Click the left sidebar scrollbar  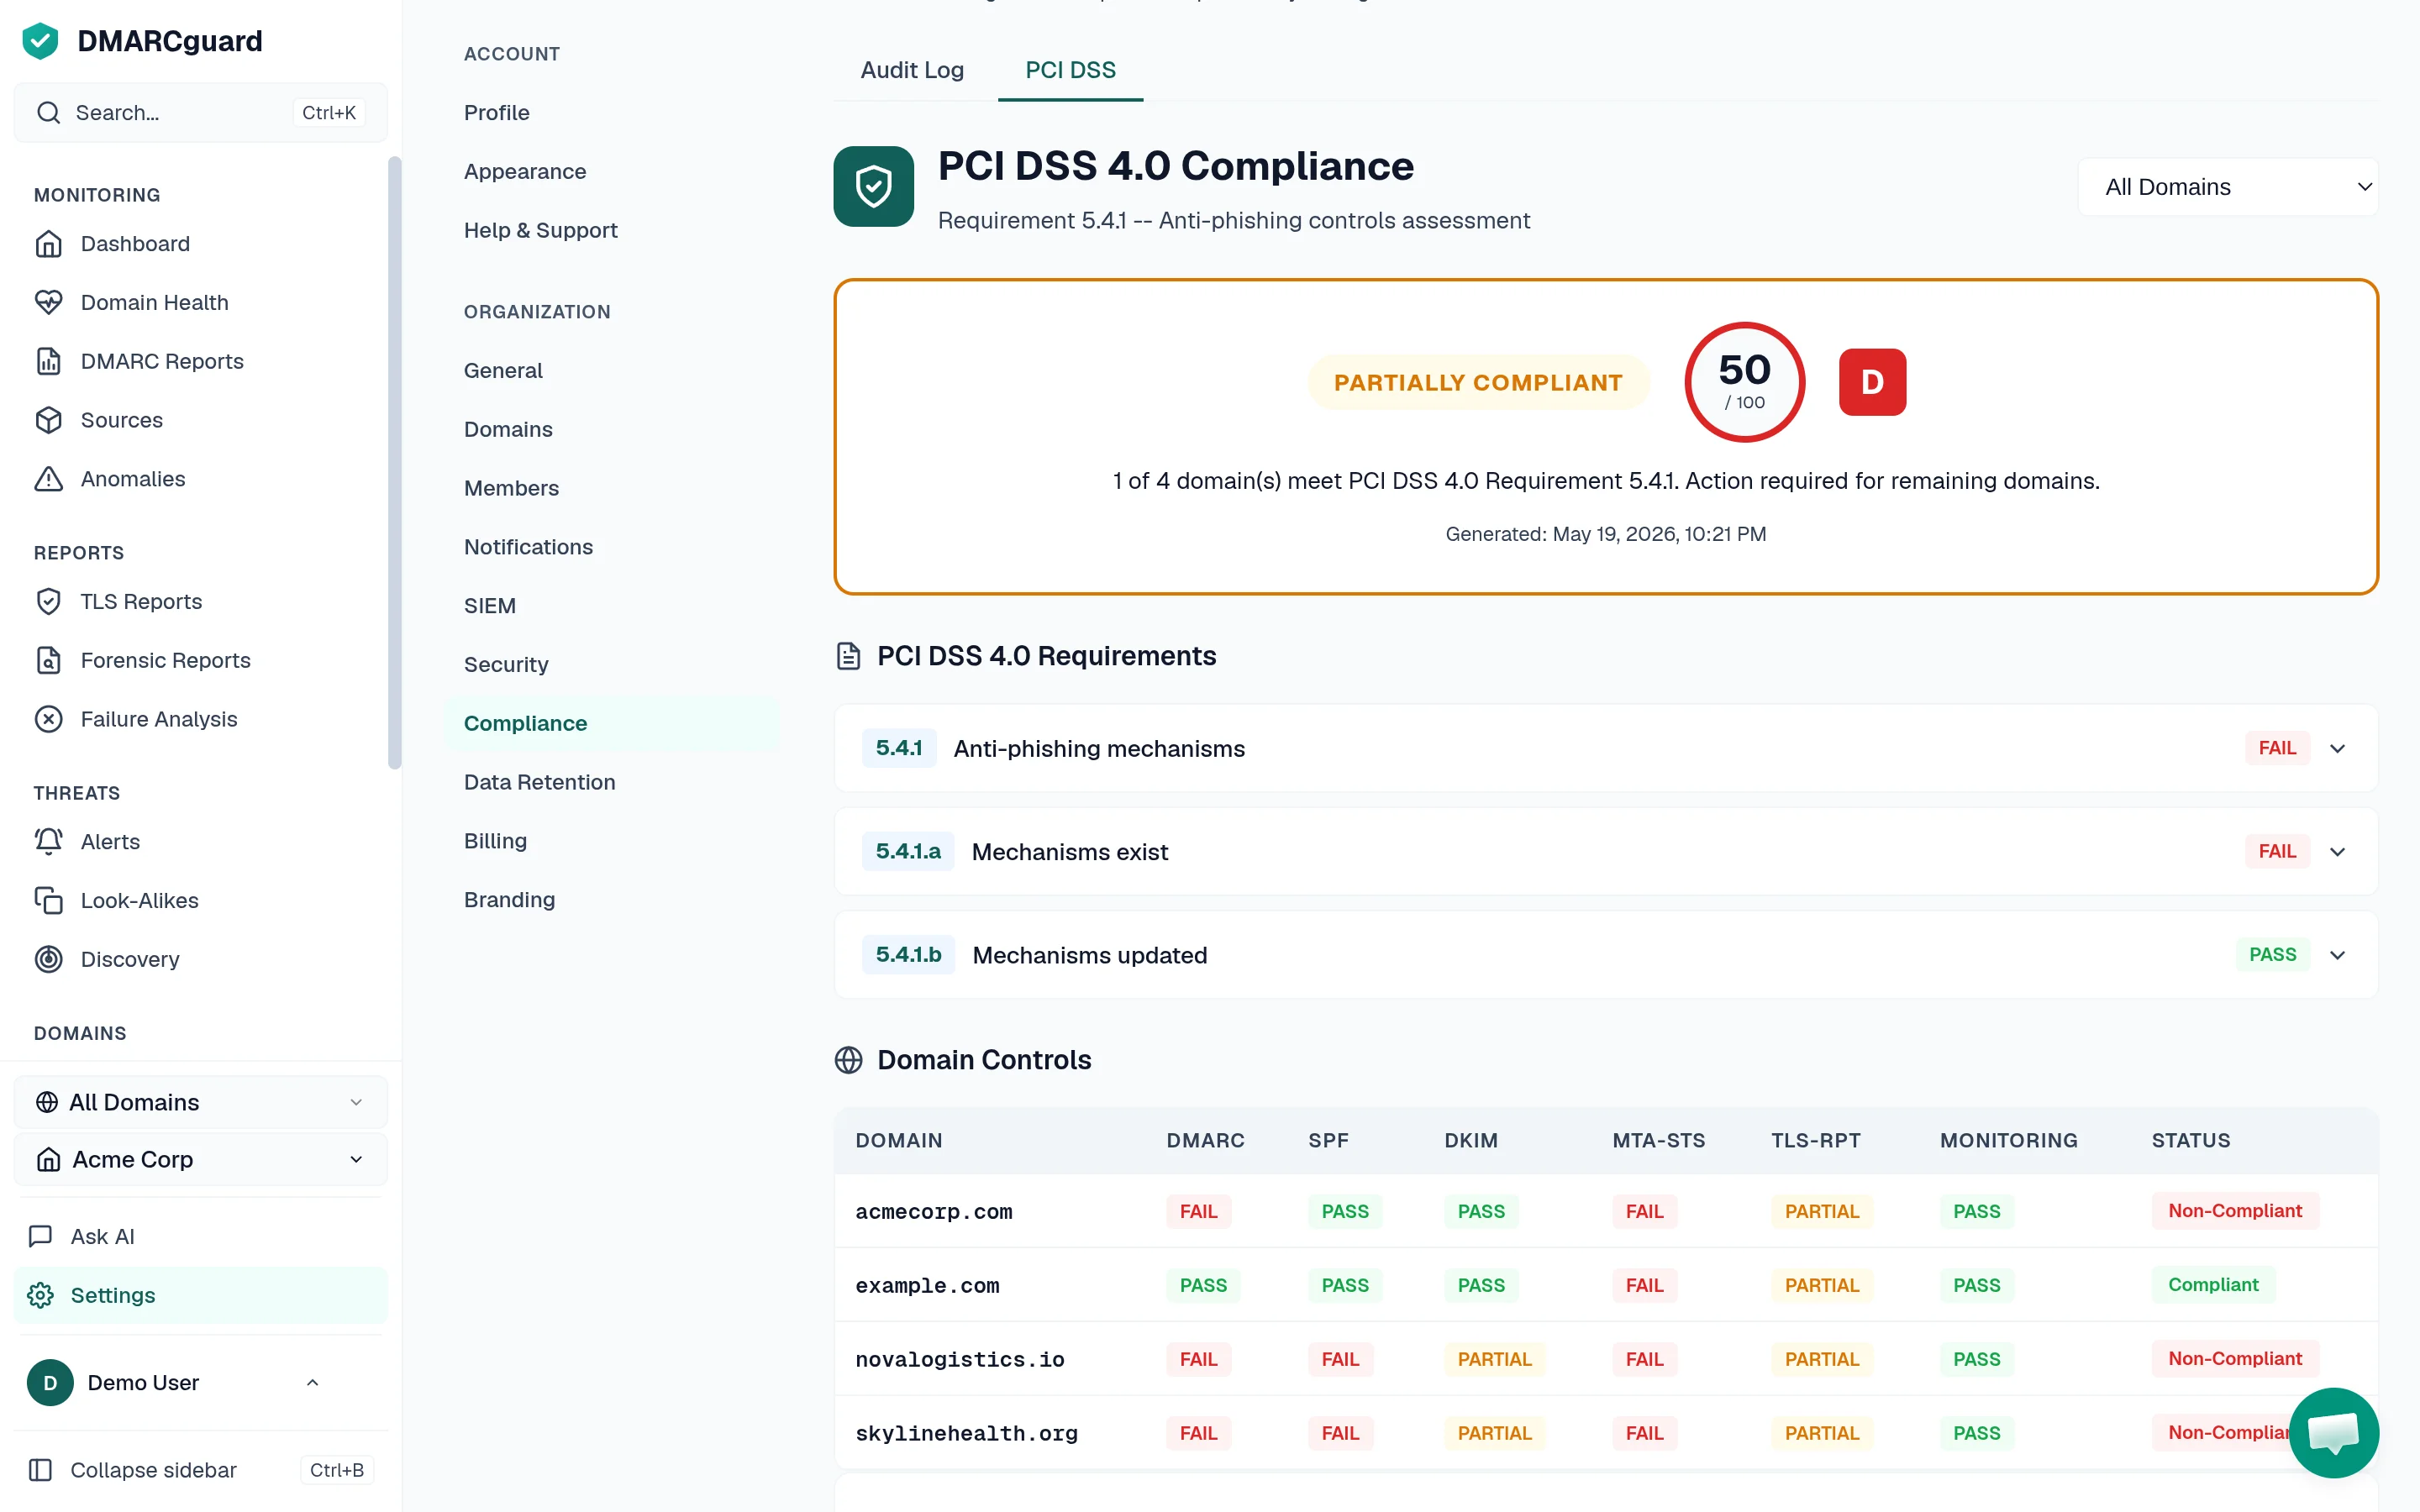394,462
